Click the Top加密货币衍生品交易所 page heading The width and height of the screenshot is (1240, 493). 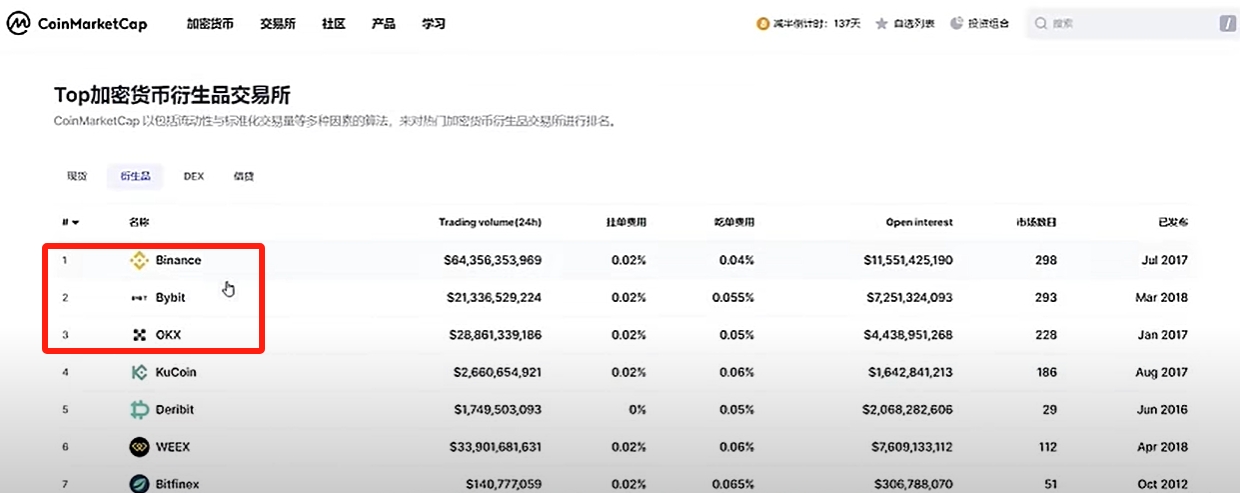click(x=172, y=95)
